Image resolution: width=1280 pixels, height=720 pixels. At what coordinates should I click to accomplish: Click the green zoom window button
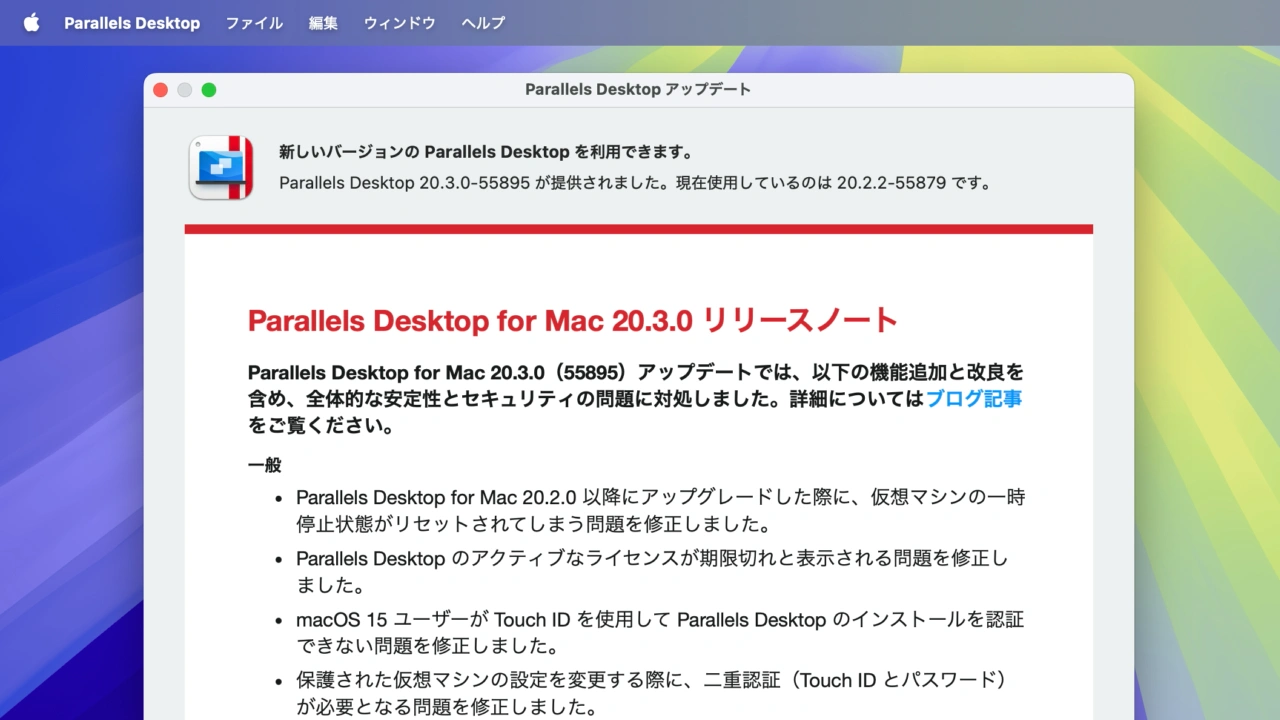209,90
